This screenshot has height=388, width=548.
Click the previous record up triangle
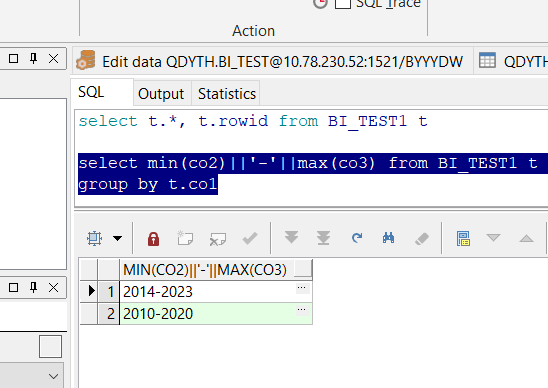pos(526,239)
